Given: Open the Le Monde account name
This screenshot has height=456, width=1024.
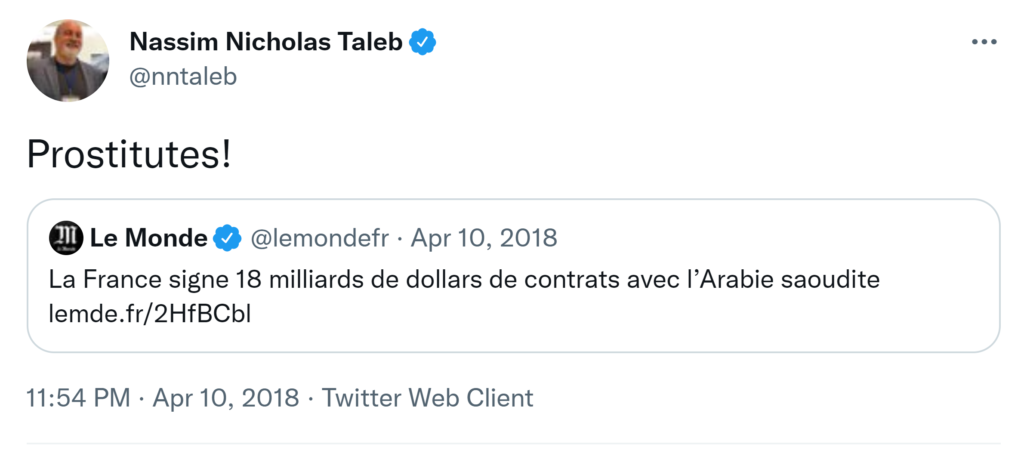Looking at the screenshot, I should 149,238.
